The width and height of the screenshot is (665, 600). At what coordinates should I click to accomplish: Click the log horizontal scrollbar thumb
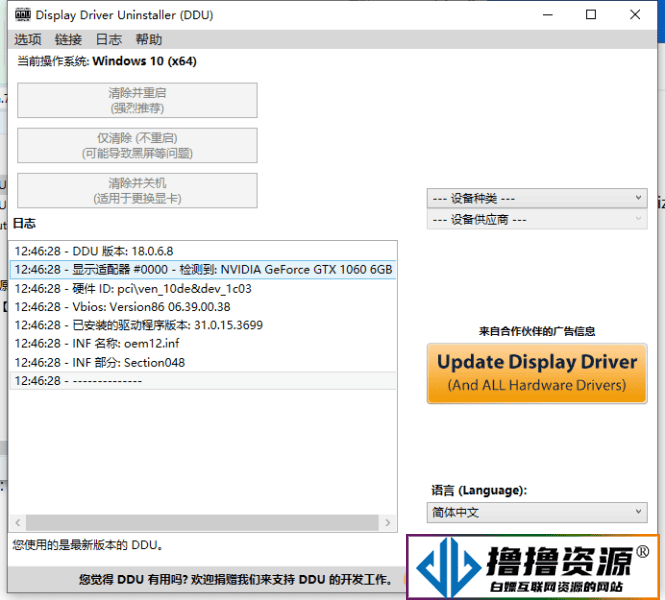202,522
